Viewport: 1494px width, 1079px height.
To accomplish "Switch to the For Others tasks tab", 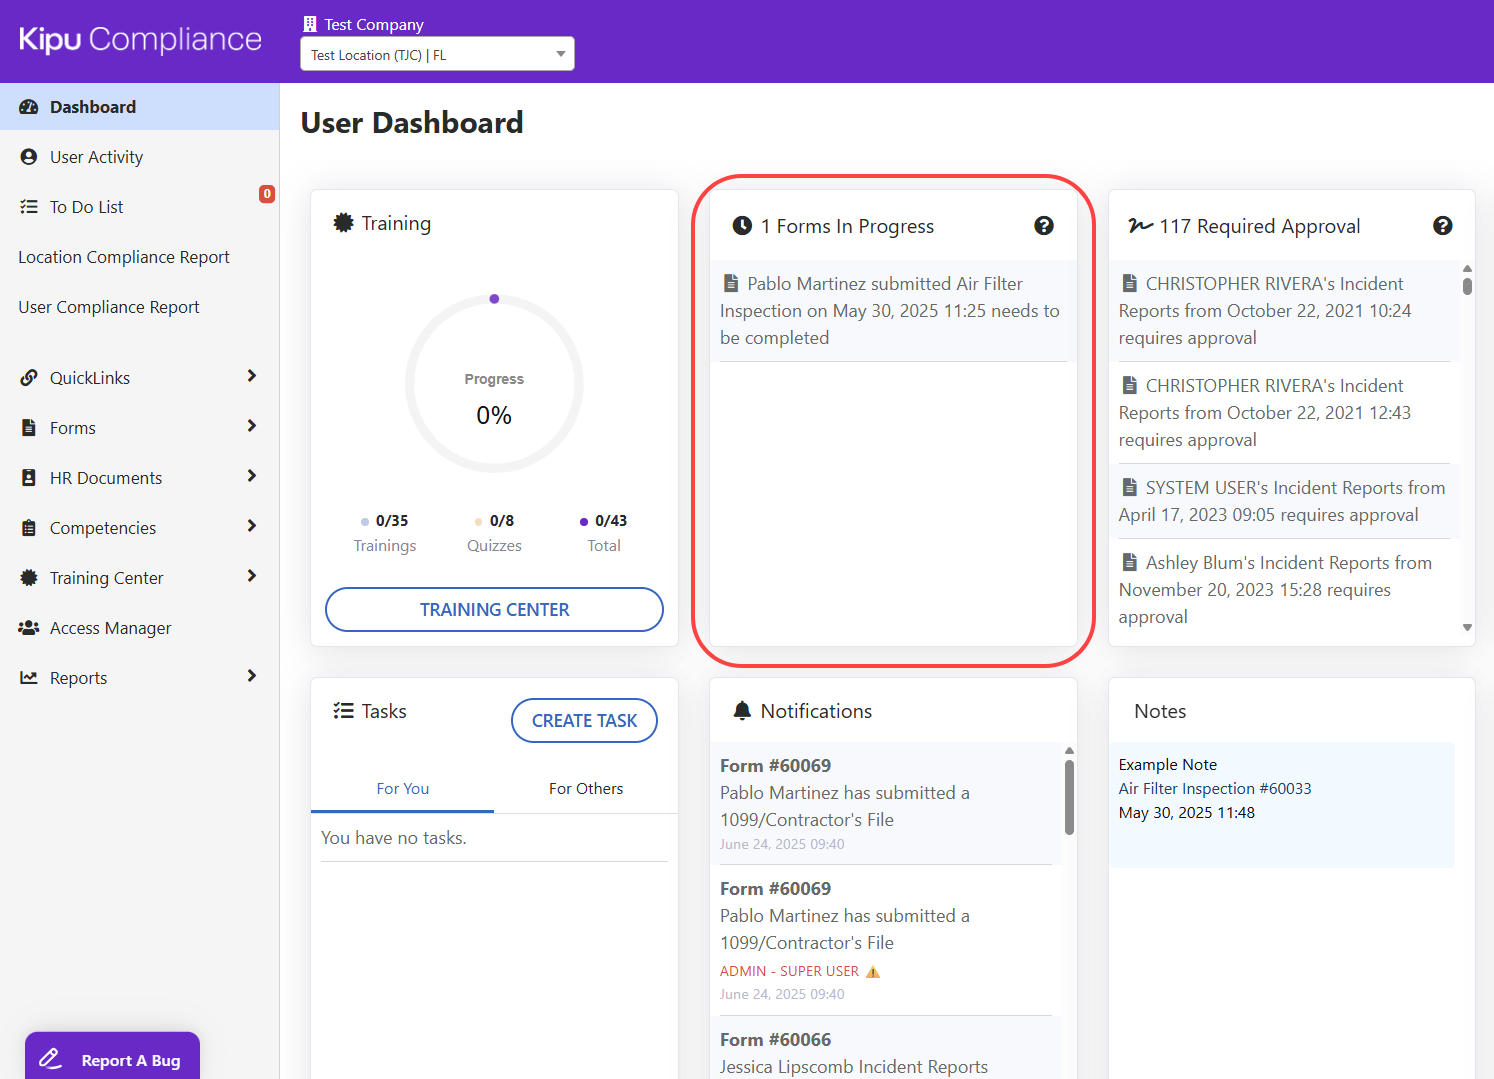I will [x=586, y=788].
